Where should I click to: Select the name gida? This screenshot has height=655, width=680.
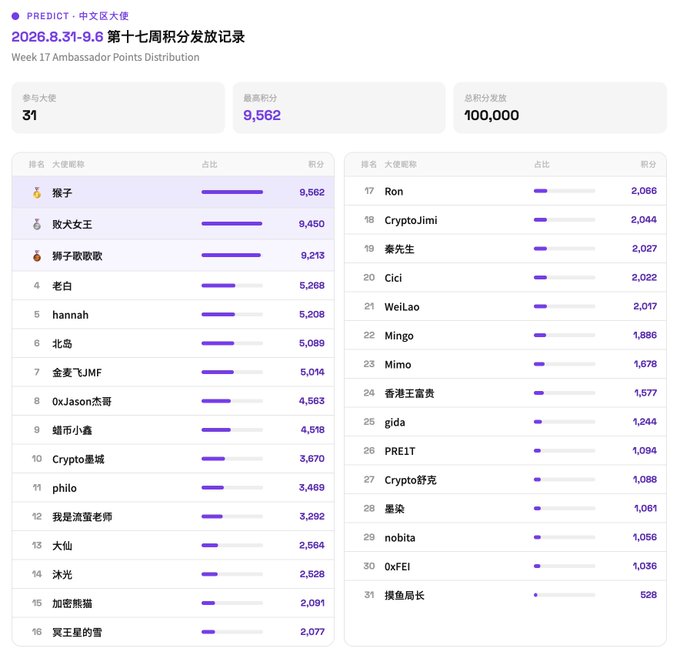(395, 422)
